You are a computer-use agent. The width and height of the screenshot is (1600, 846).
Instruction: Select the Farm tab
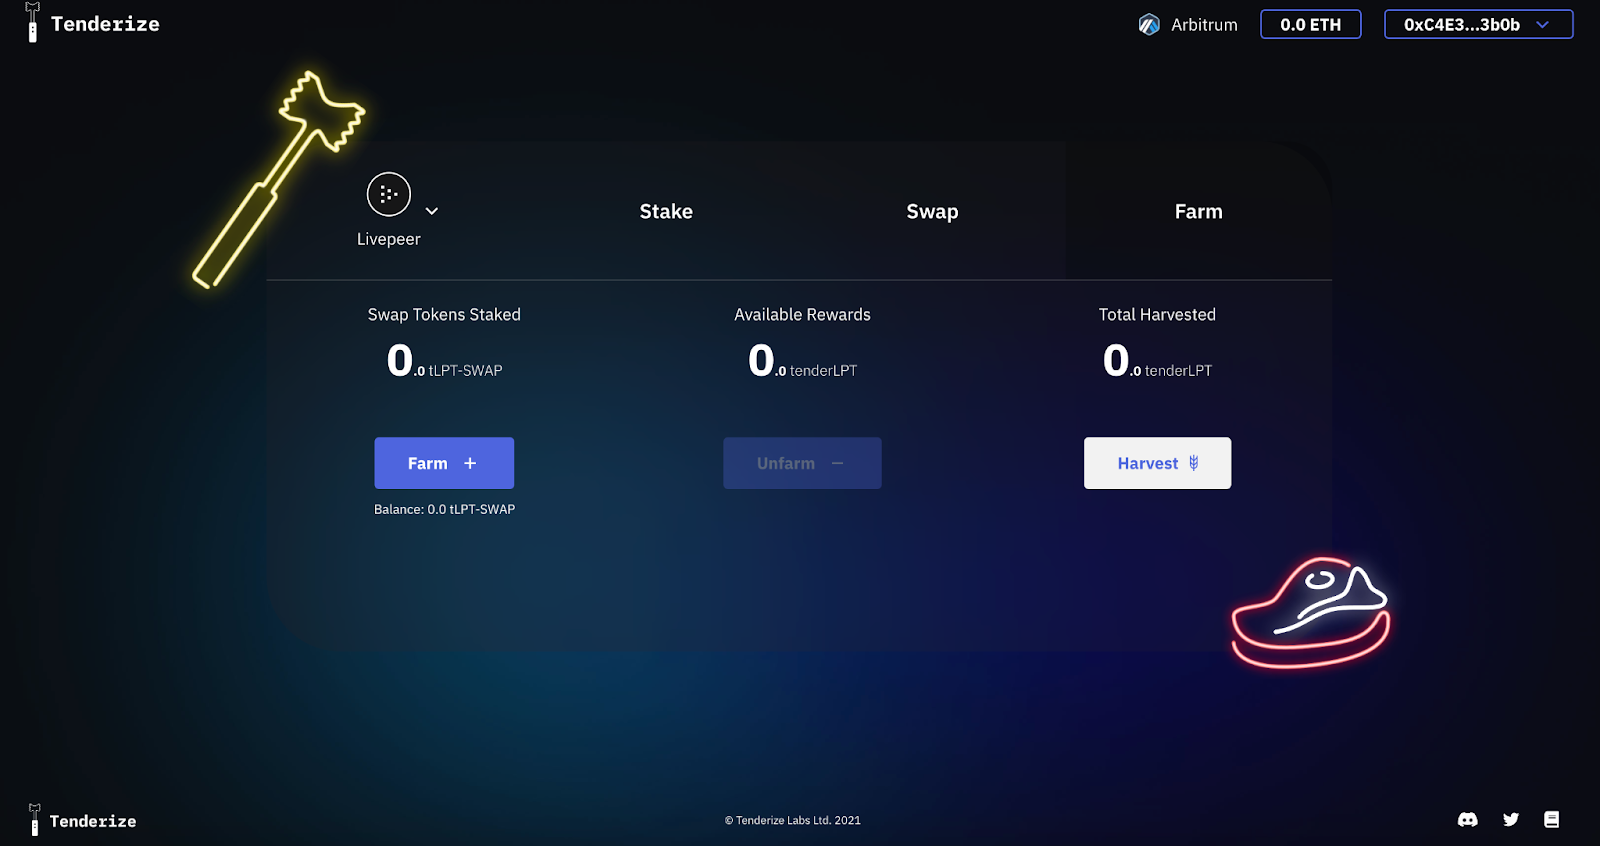click(1198, 211)
